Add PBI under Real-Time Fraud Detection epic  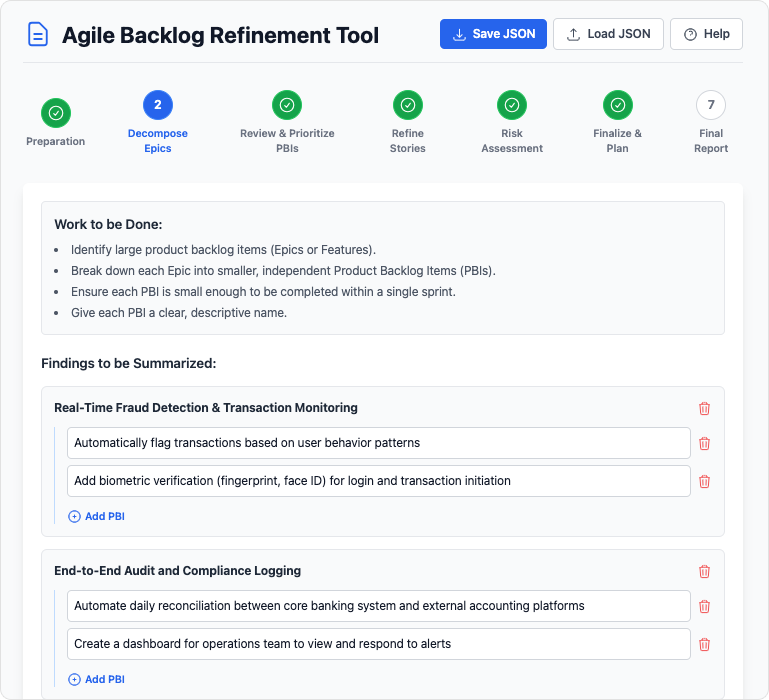pyautogui.click(x=97, y=516)
